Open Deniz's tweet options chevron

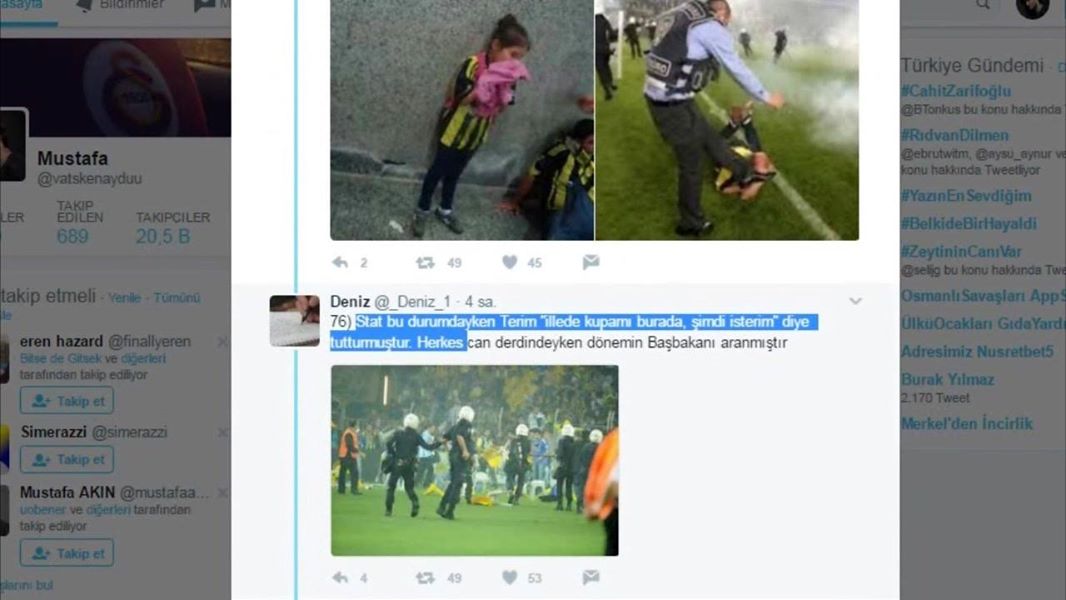point(855,301)
